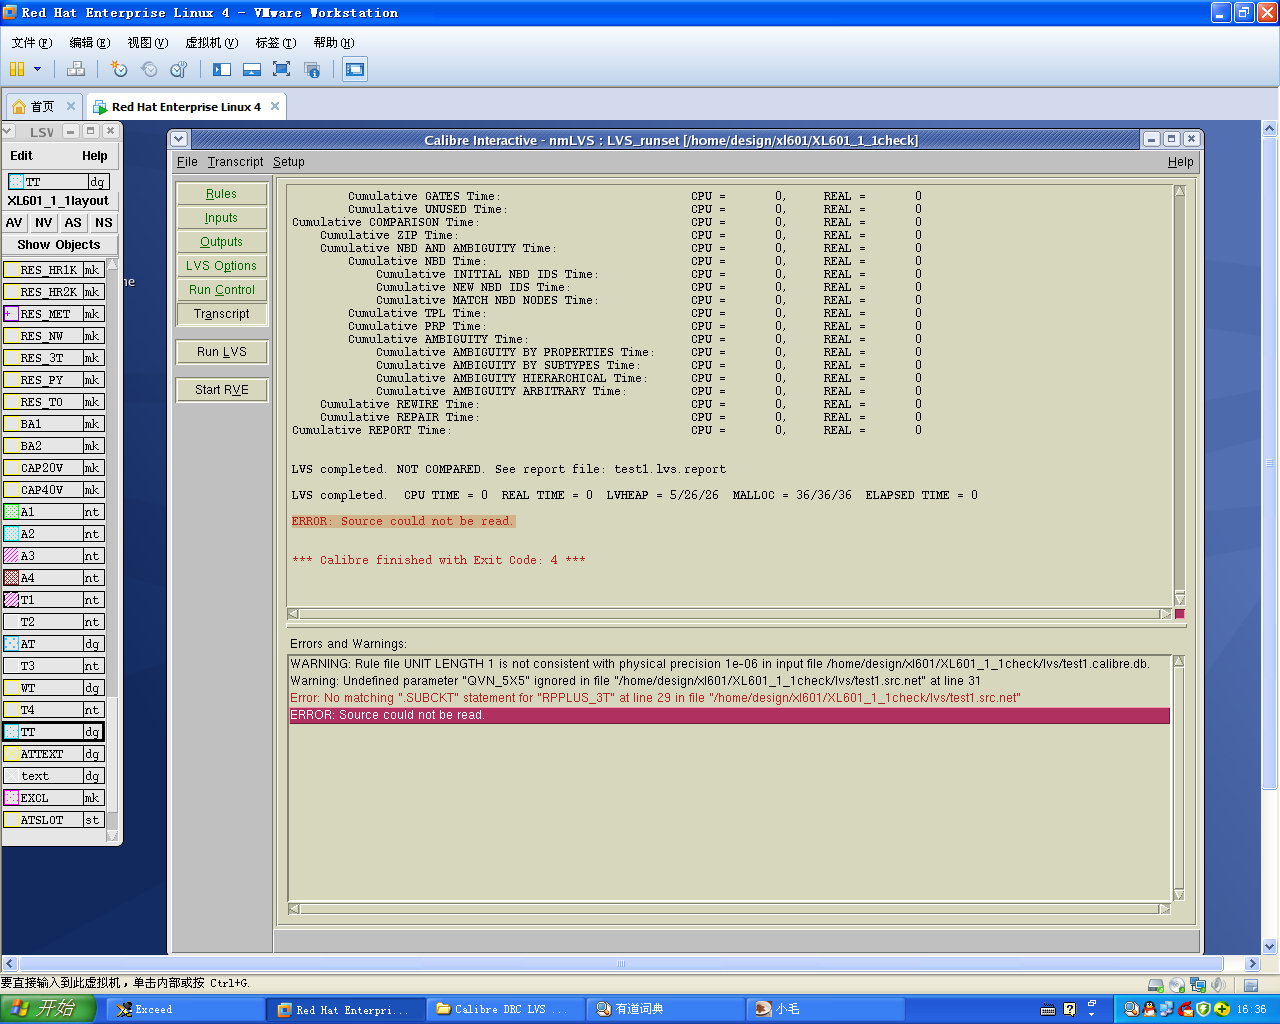
Task: Click the Inputs button
Action: (x=222, y=218)
